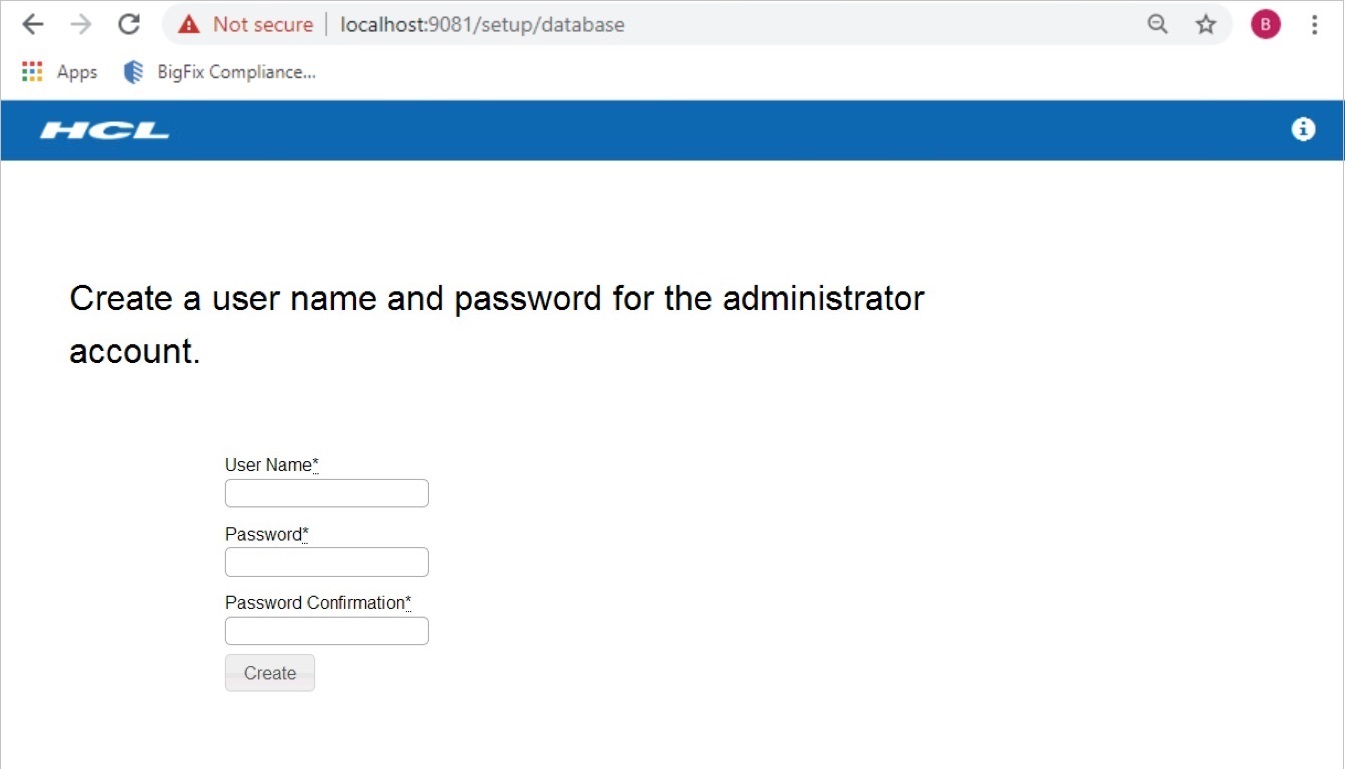Click the Password Confirmation label
The width and height of the screenshot is (1345, 769).
point(315,603)
